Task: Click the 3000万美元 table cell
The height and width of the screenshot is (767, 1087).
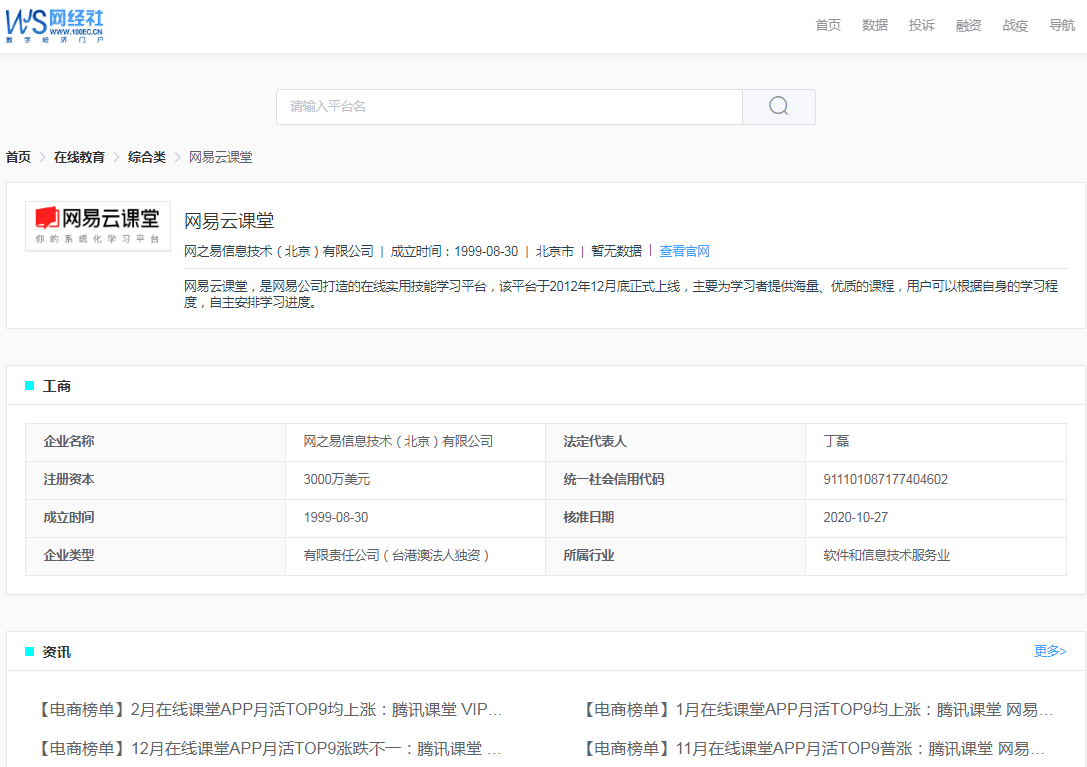Action: pos(337,479)
